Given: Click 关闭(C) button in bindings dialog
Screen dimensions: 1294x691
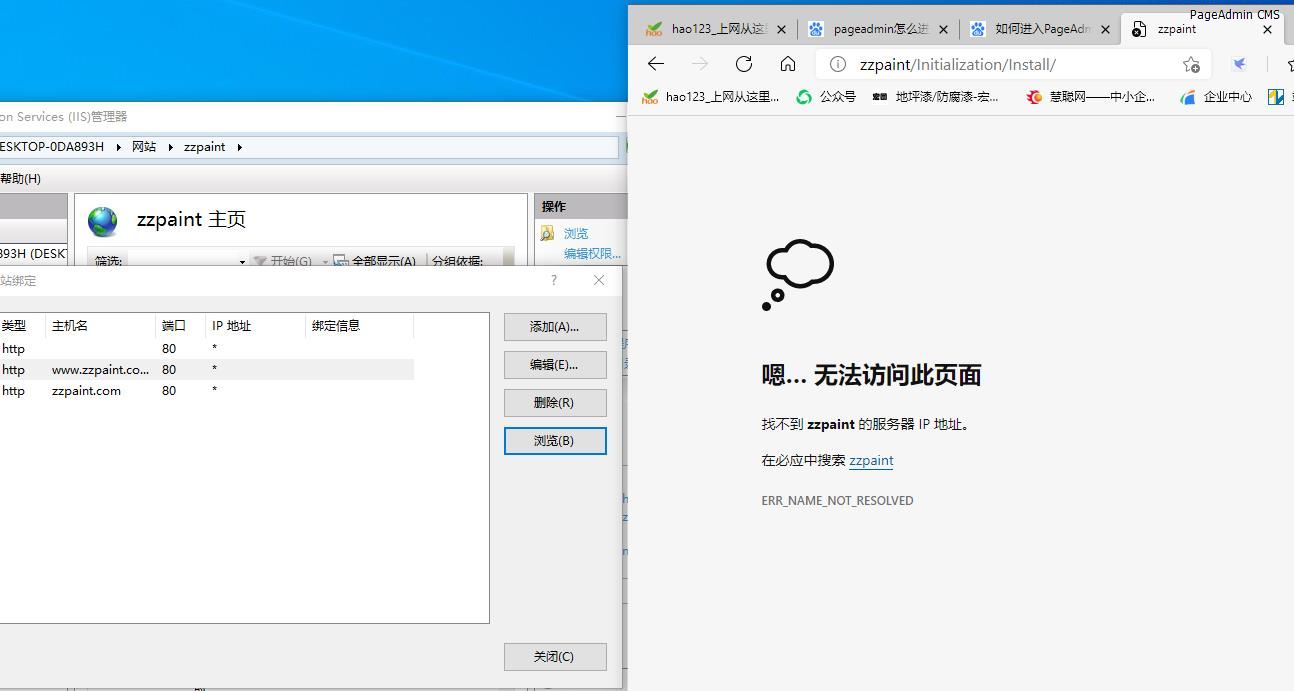Looking at the screenshot, I should click(x=555, y=657).
